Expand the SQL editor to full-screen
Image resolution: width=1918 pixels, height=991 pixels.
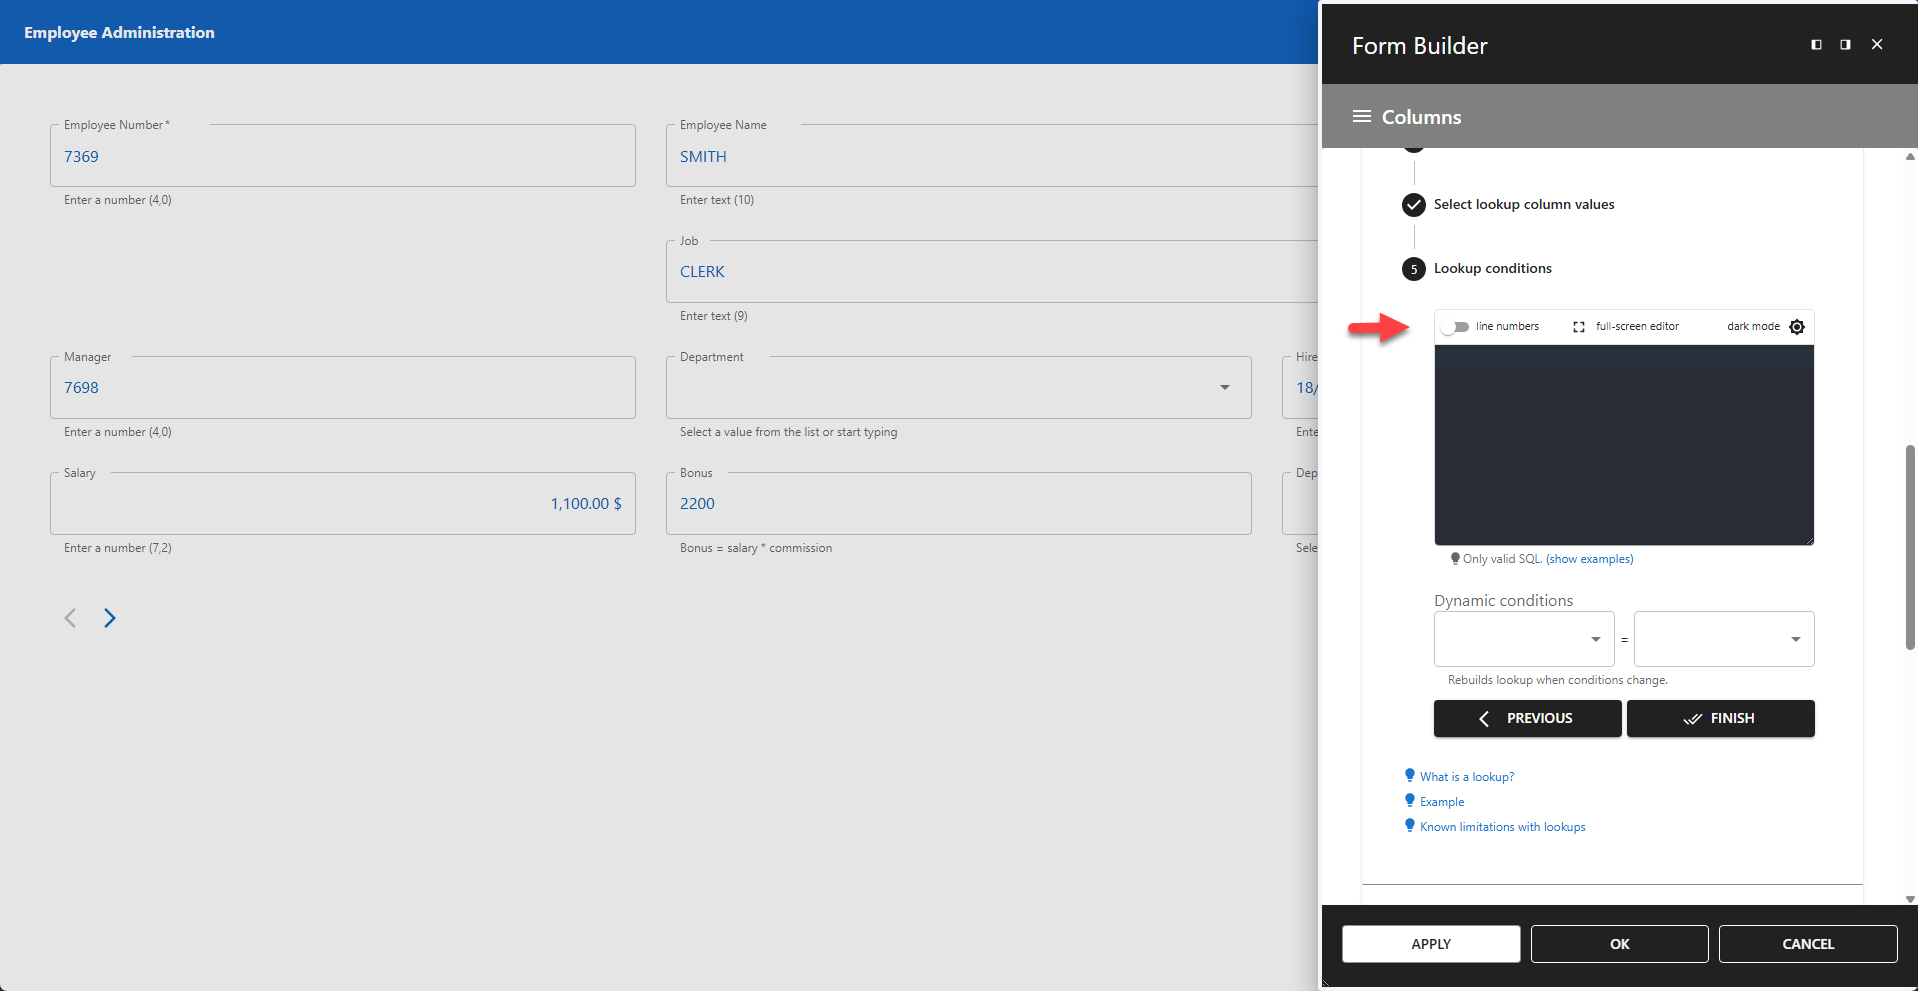coord(1579,326)
